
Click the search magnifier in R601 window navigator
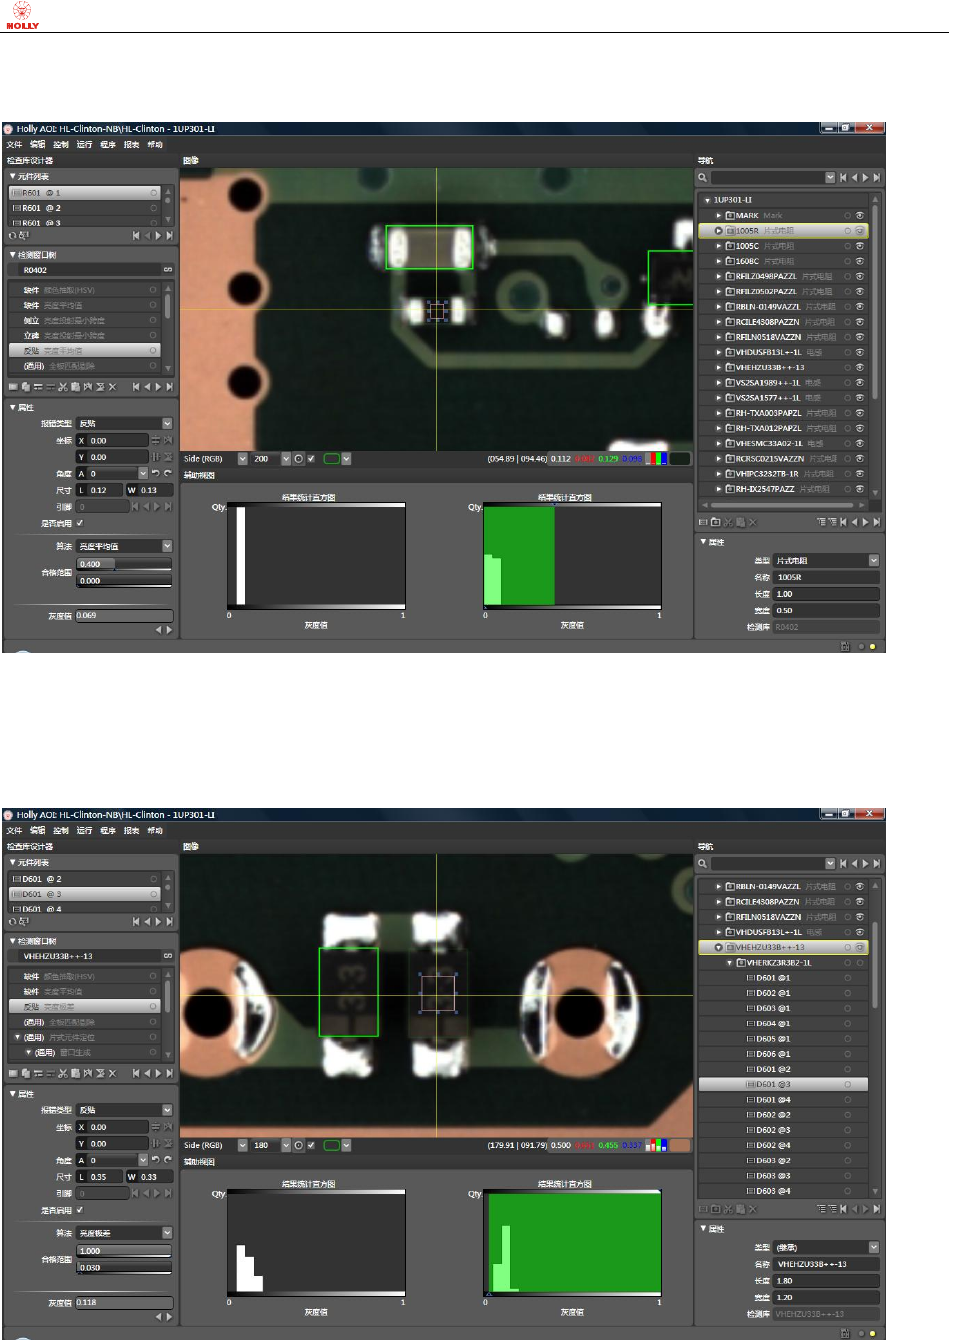(703, 177)
